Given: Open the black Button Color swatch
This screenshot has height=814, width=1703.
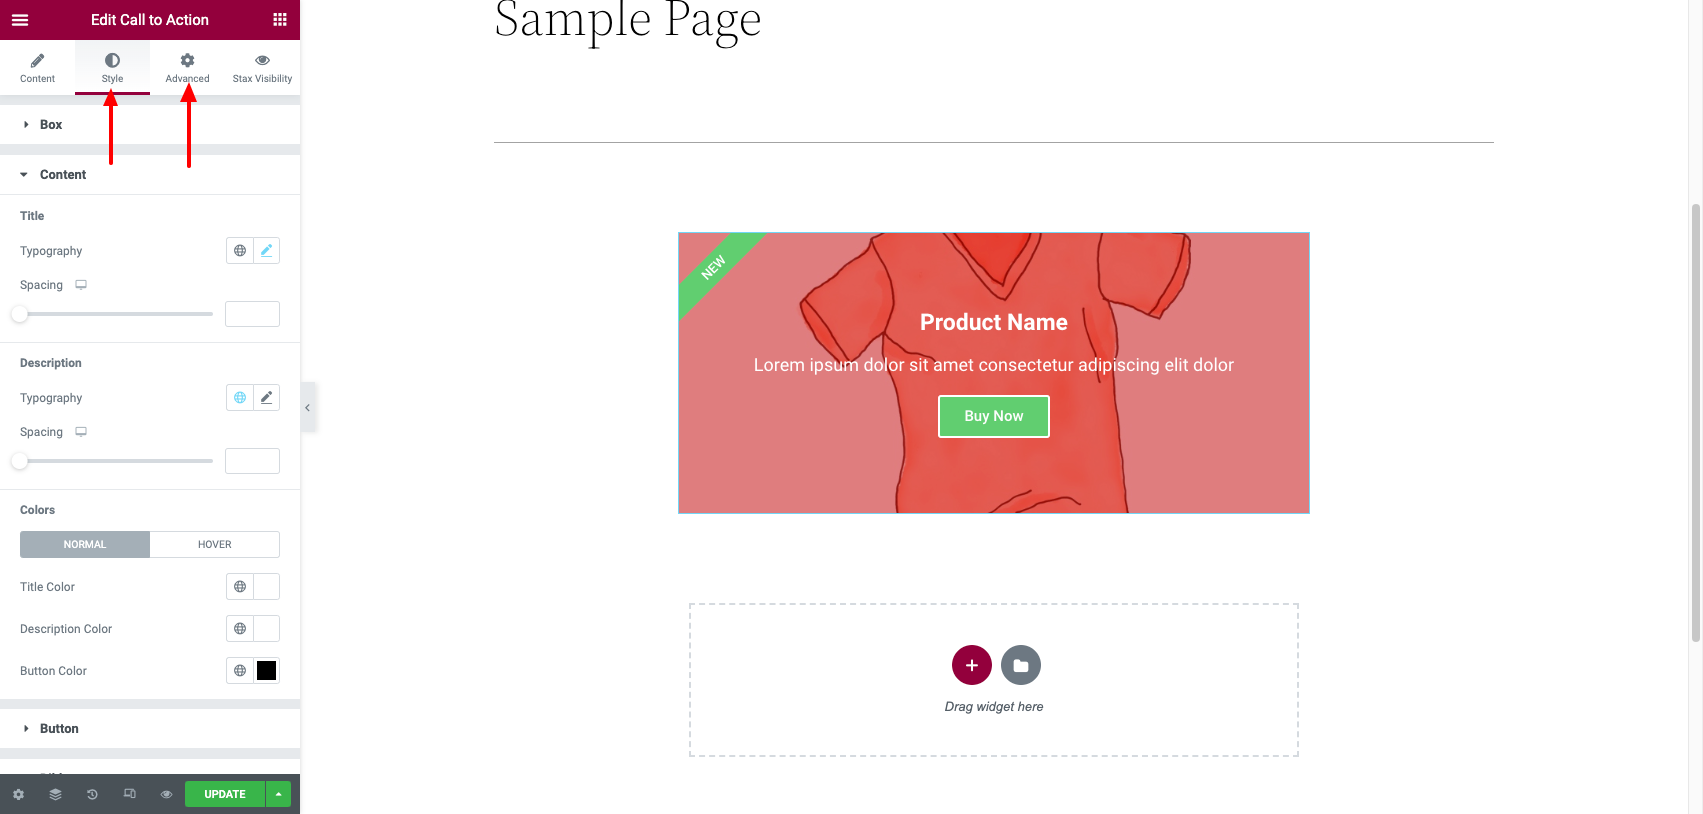Looking at the screenshot, I should click(267, 671).
